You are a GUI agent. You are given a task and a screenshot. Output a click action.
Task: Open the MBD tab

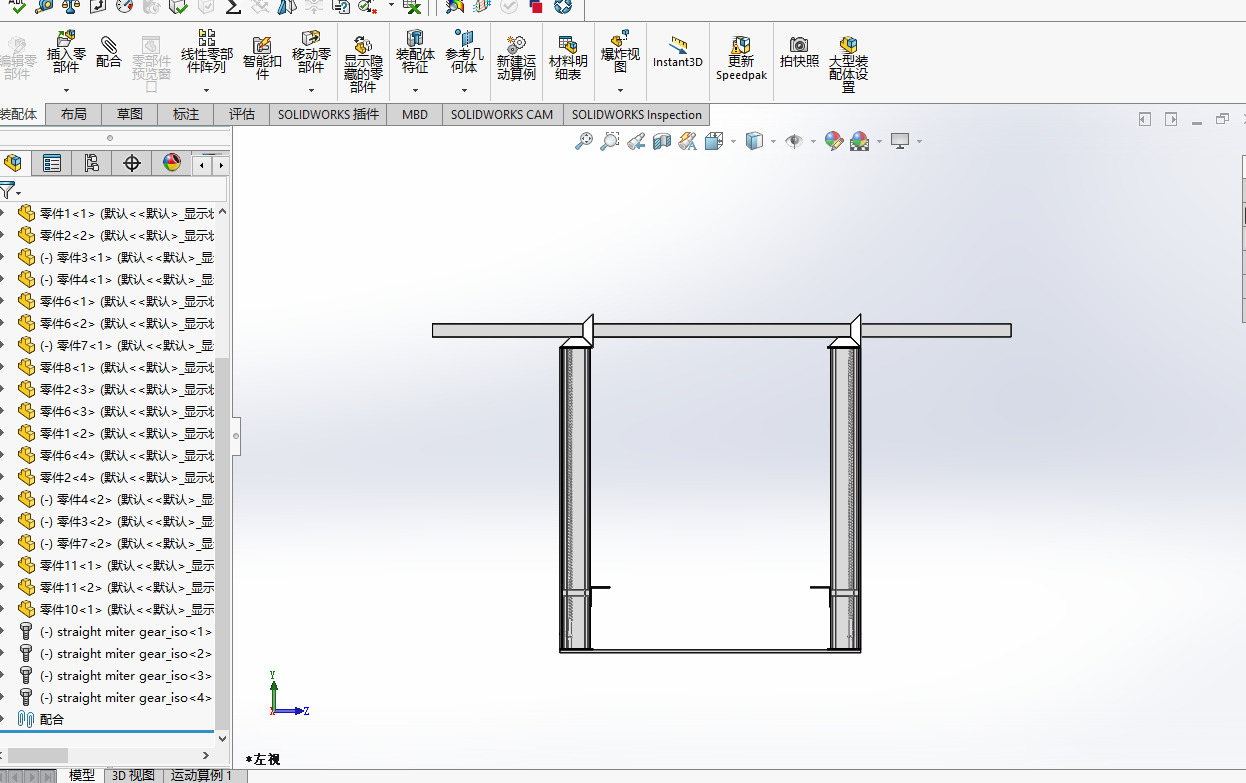pyautogui.click(x=415, y=114)
